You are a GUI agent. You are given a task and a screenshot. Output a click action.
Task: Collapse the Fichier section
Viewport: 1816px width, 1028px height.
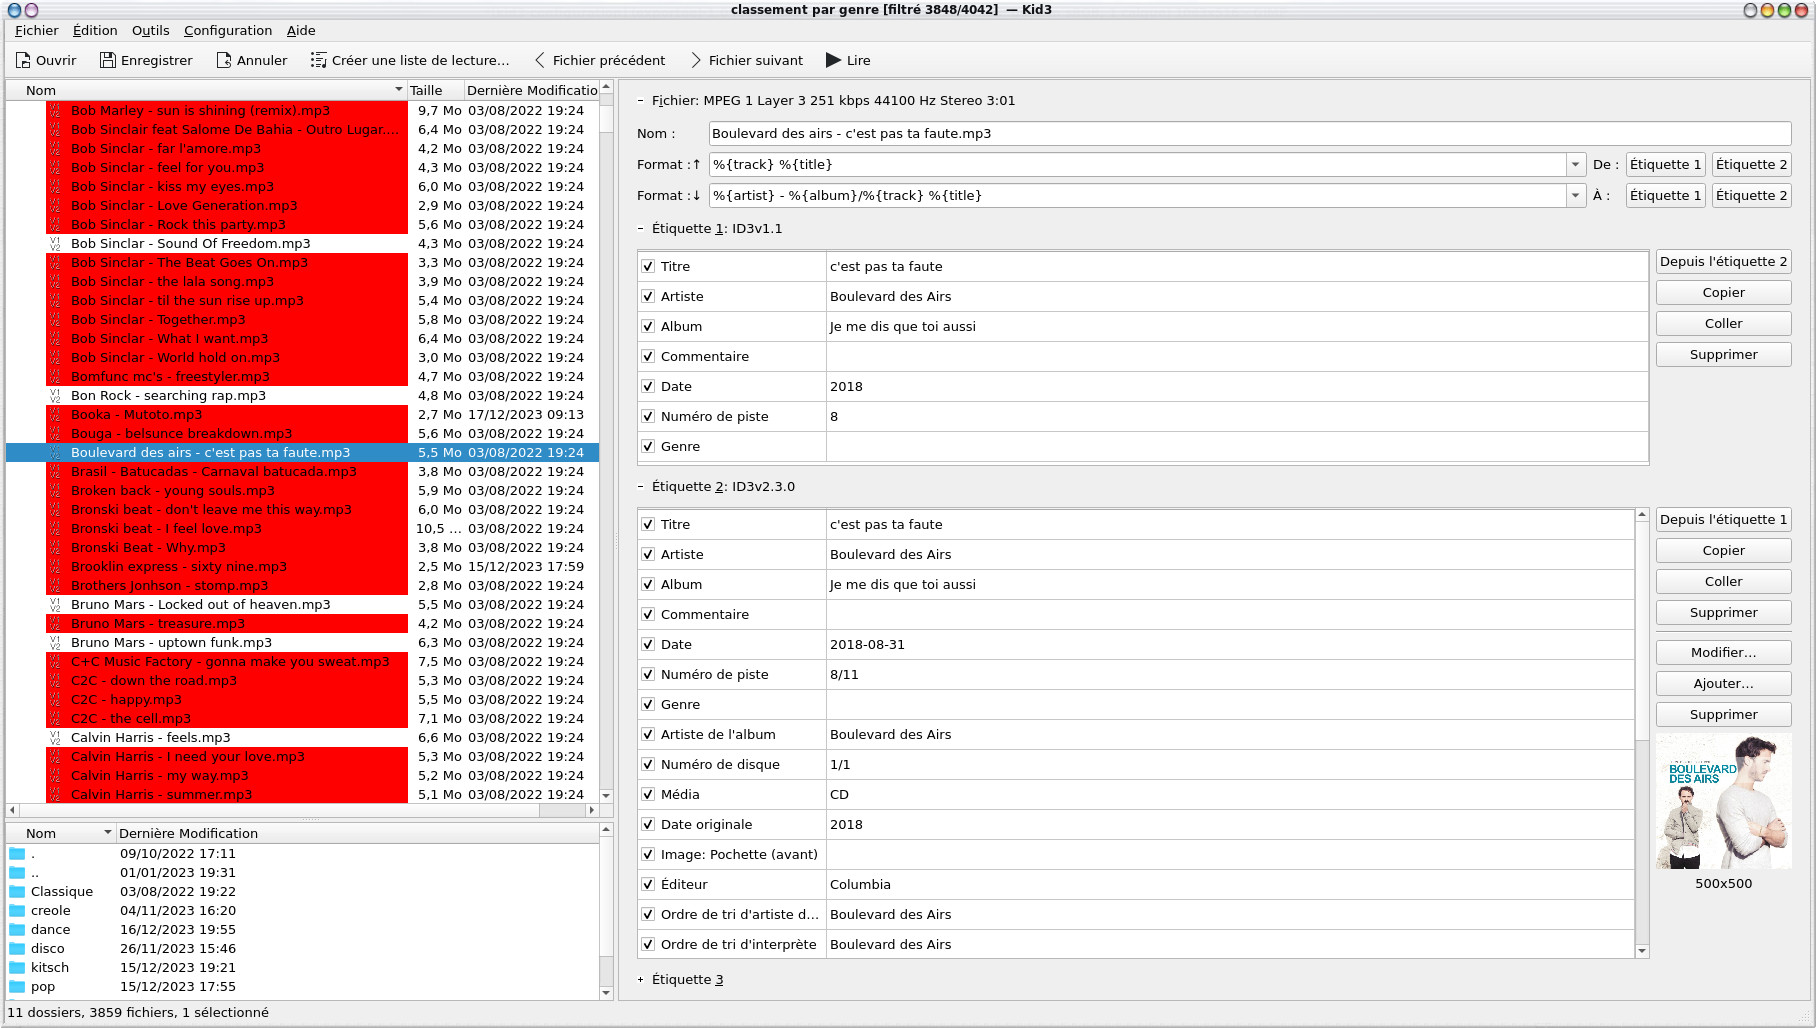[x=641, y=100]
